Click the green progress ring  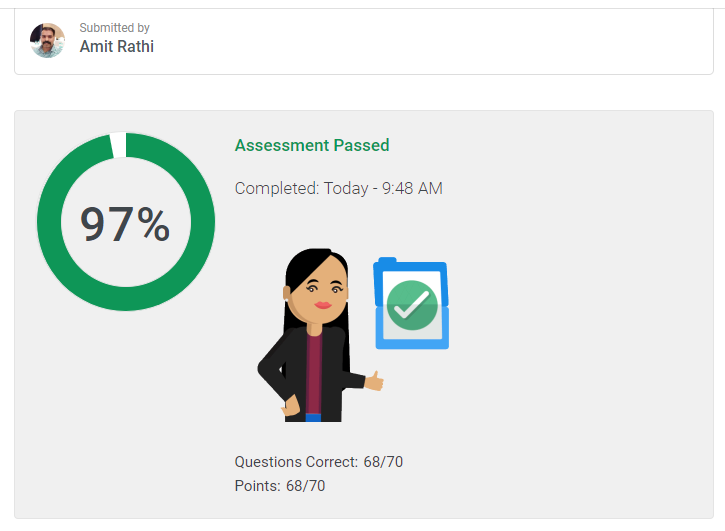point(49,222)
